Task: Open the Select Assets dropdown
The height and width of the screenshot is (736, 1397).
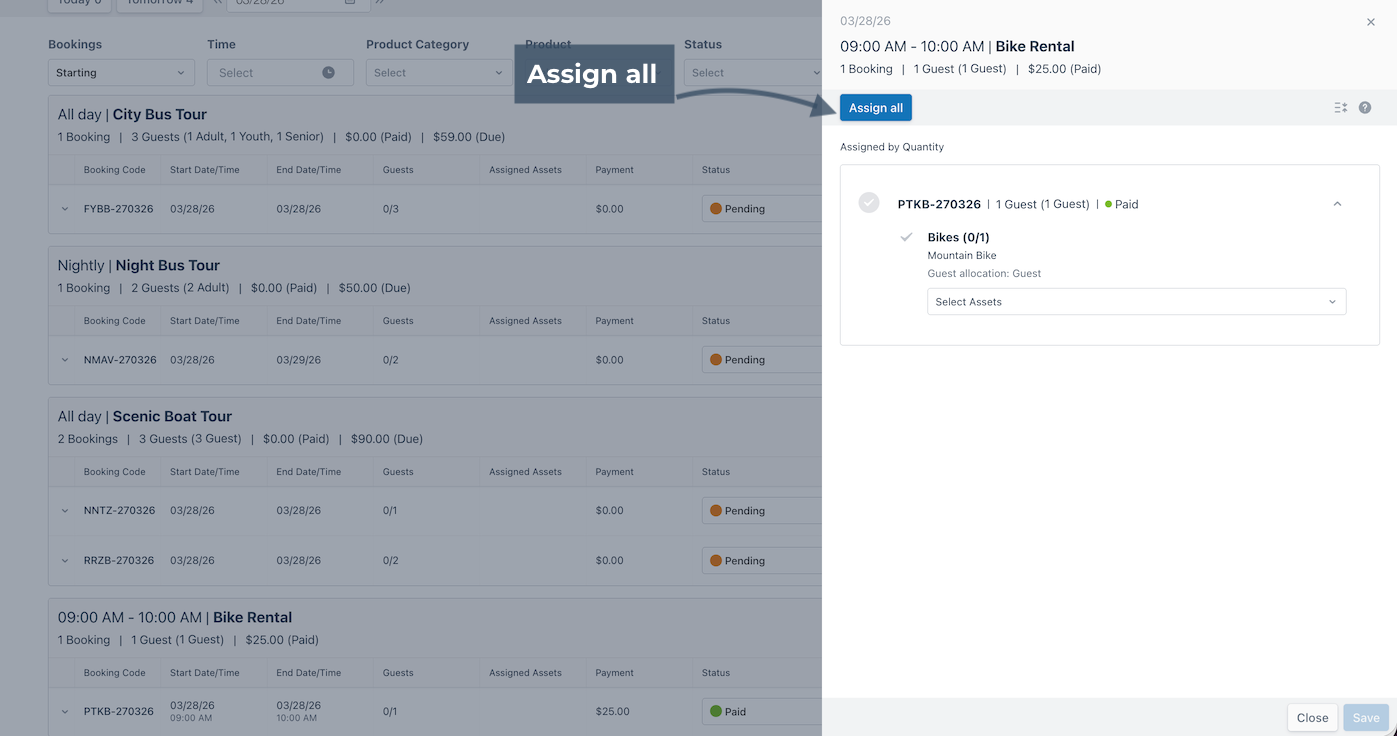Action: (x=1137, y=302)
